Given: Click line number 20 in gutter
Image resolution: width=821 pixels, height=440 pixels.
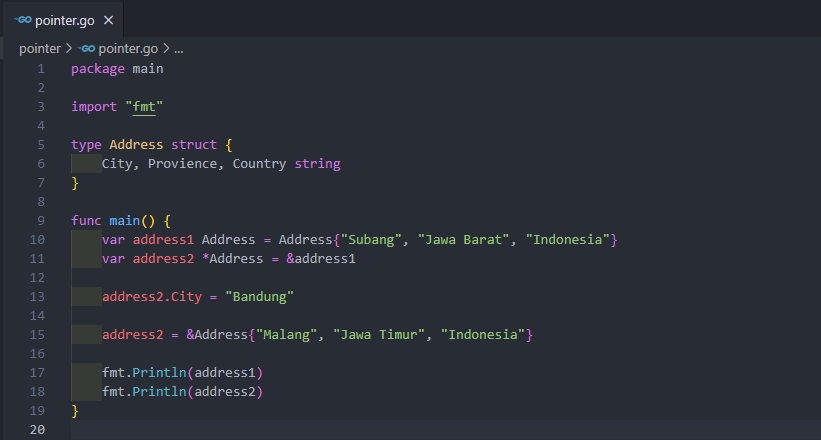Looking at the screenshot, I should click(x=37, y=430).
